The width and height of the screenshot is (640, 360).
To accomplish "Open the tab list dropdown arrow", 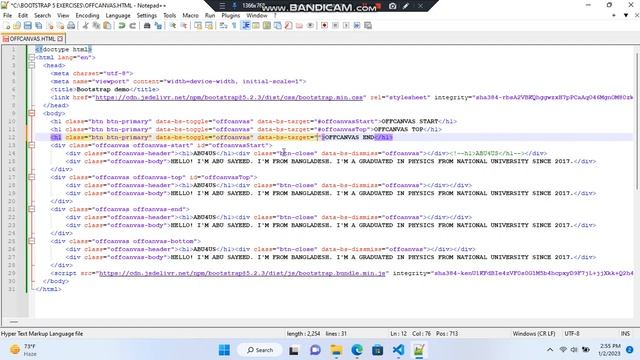I will pyautogui.click(x=626, y=16).
